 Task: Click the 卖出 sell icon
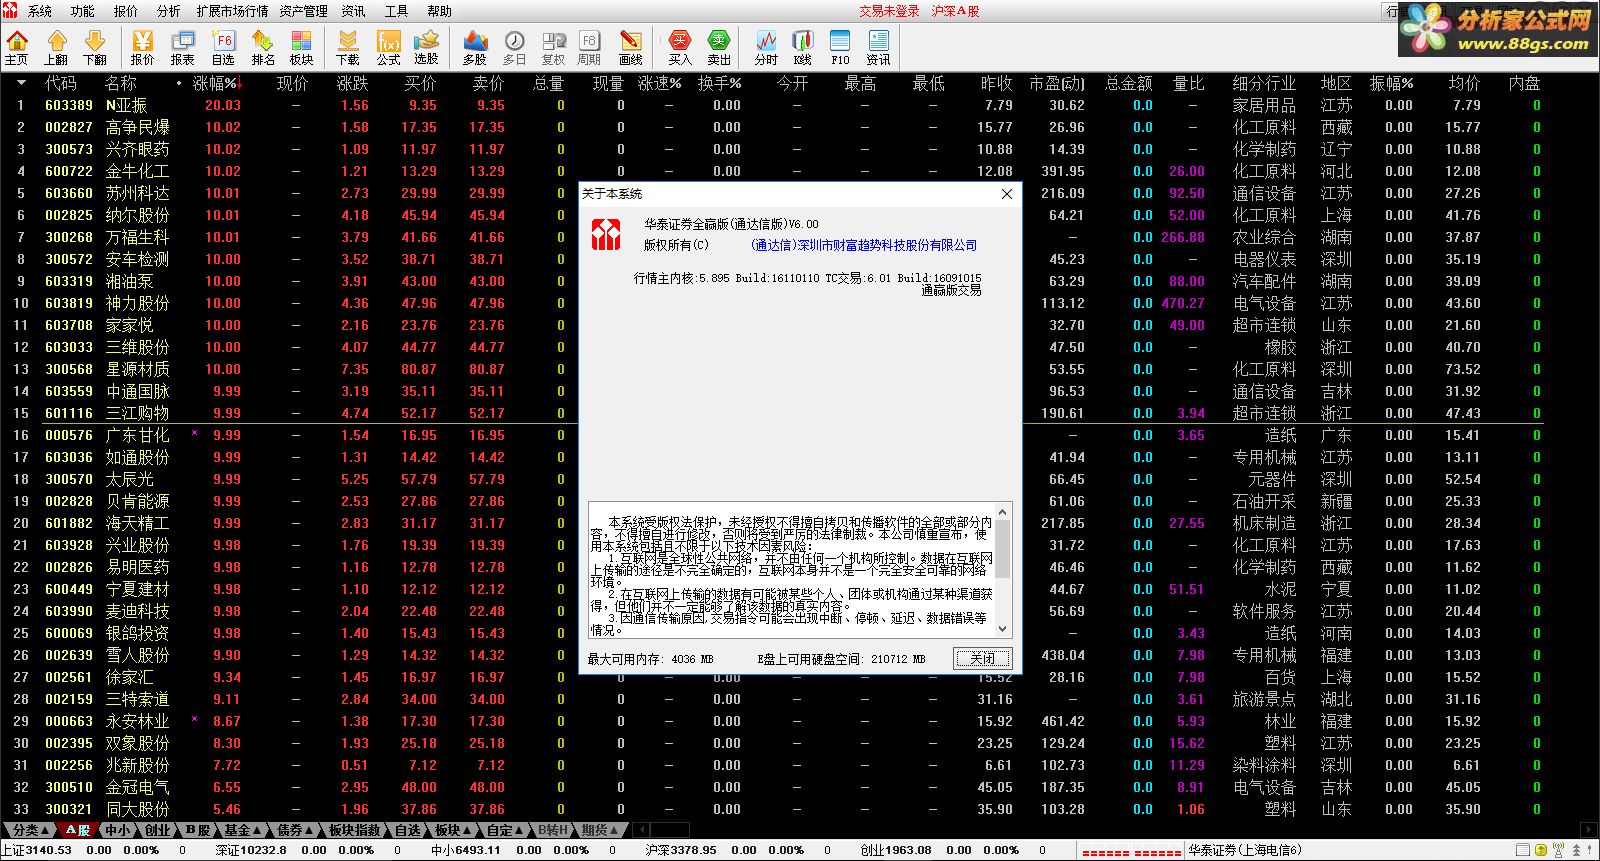coord(719,47)
